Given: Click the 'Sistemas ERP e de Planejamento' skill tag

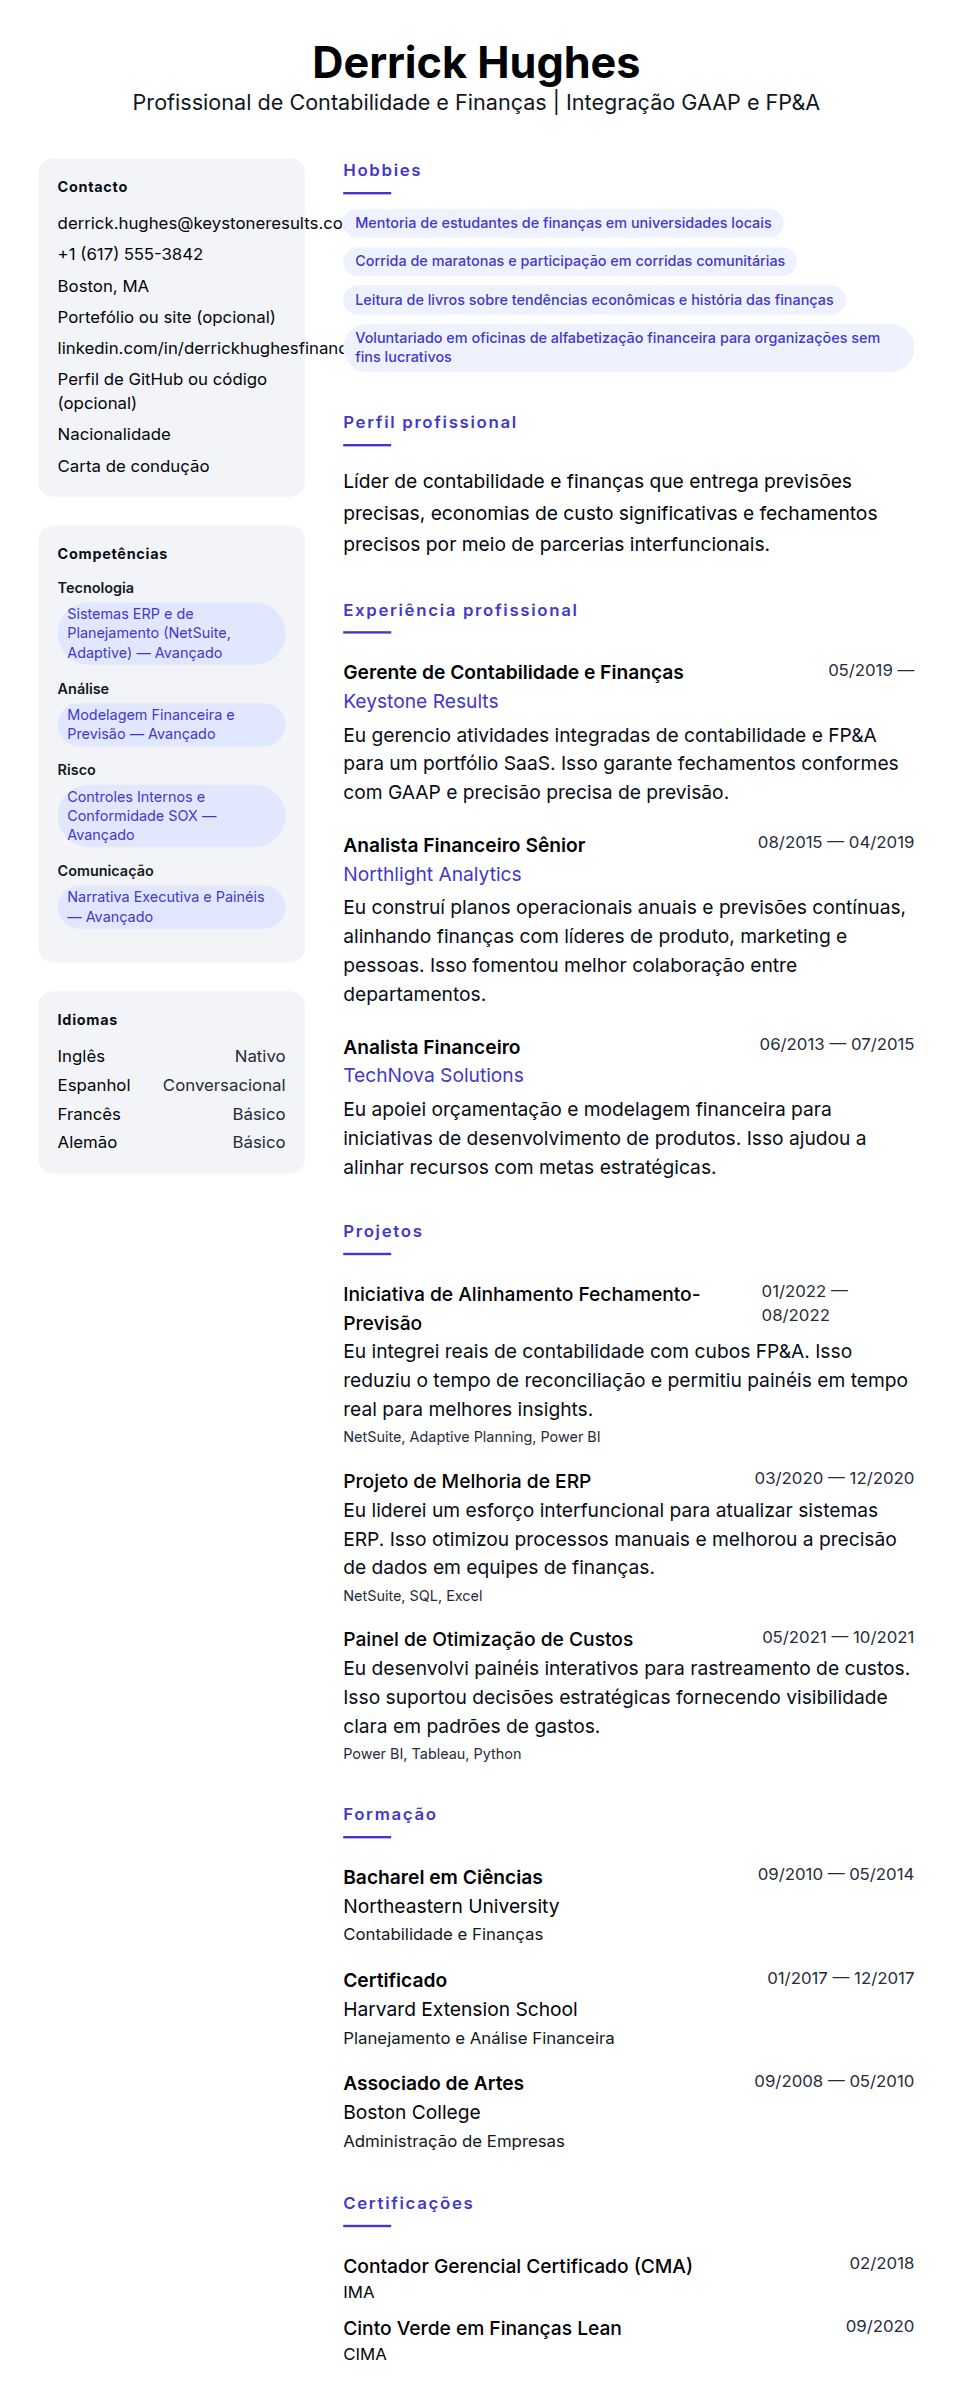Looking at the screenshot, I should [171, 633].
